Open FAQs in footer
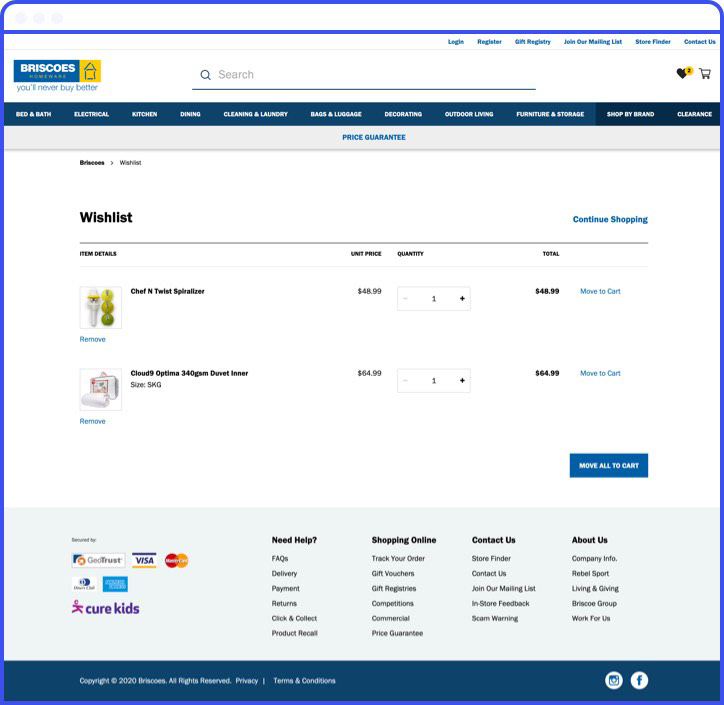Image resolution: width=724 pixels, height=705 pixels. pos(280,558)
